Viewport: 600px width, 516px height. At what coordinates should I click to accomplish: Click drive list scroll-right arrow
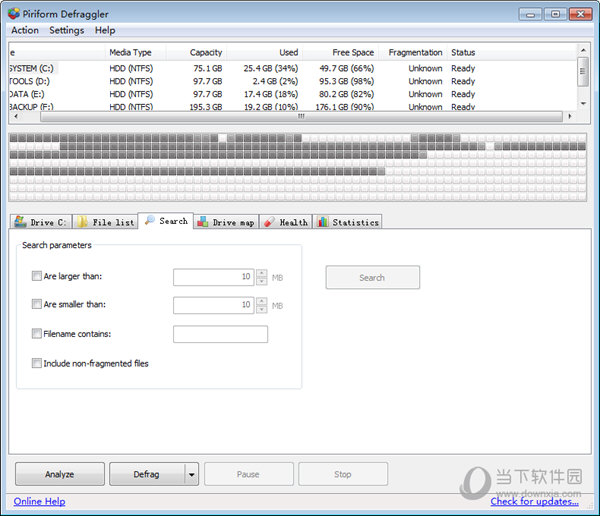570,116
